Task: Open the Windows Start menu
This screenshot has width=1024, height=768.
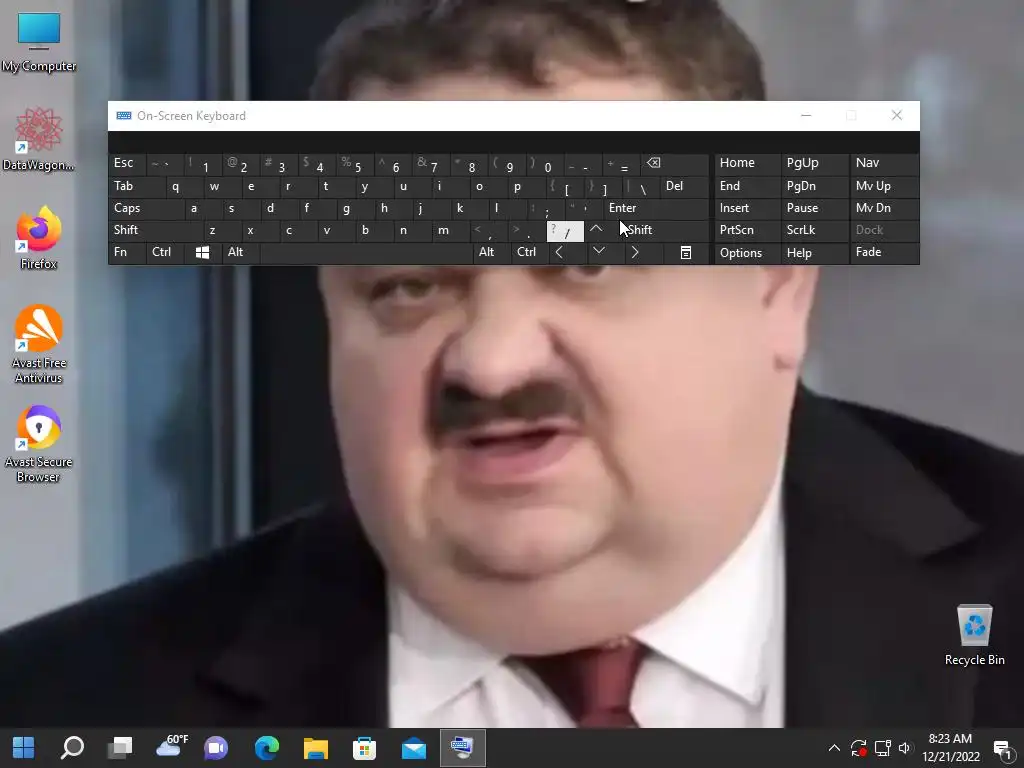Action: pyautogui.click(x=24, y=748)
